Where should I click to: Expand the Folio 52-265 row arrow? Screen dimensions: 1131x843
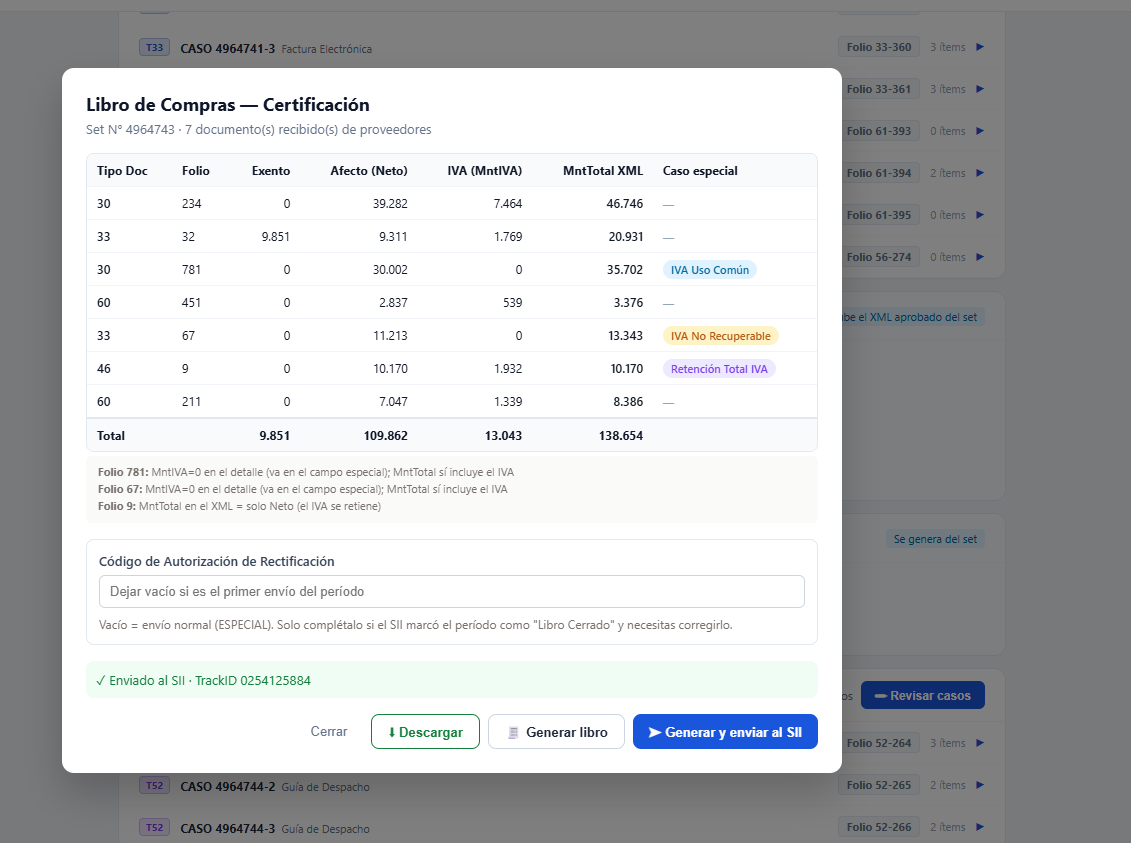[980, 785]
